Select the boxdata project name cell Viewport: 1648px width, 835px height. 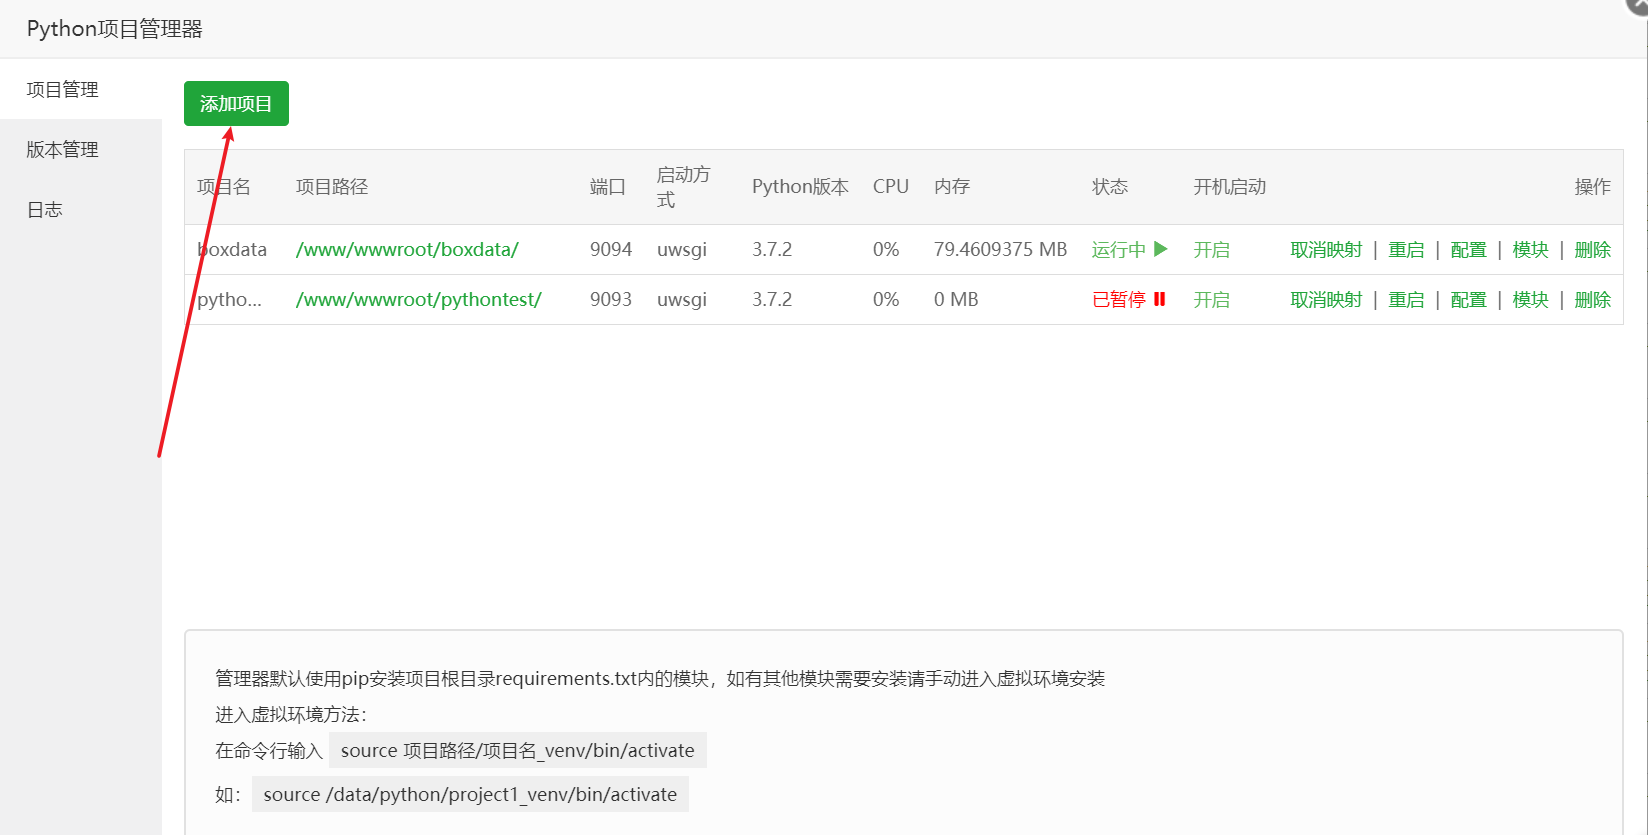[232, 250]
